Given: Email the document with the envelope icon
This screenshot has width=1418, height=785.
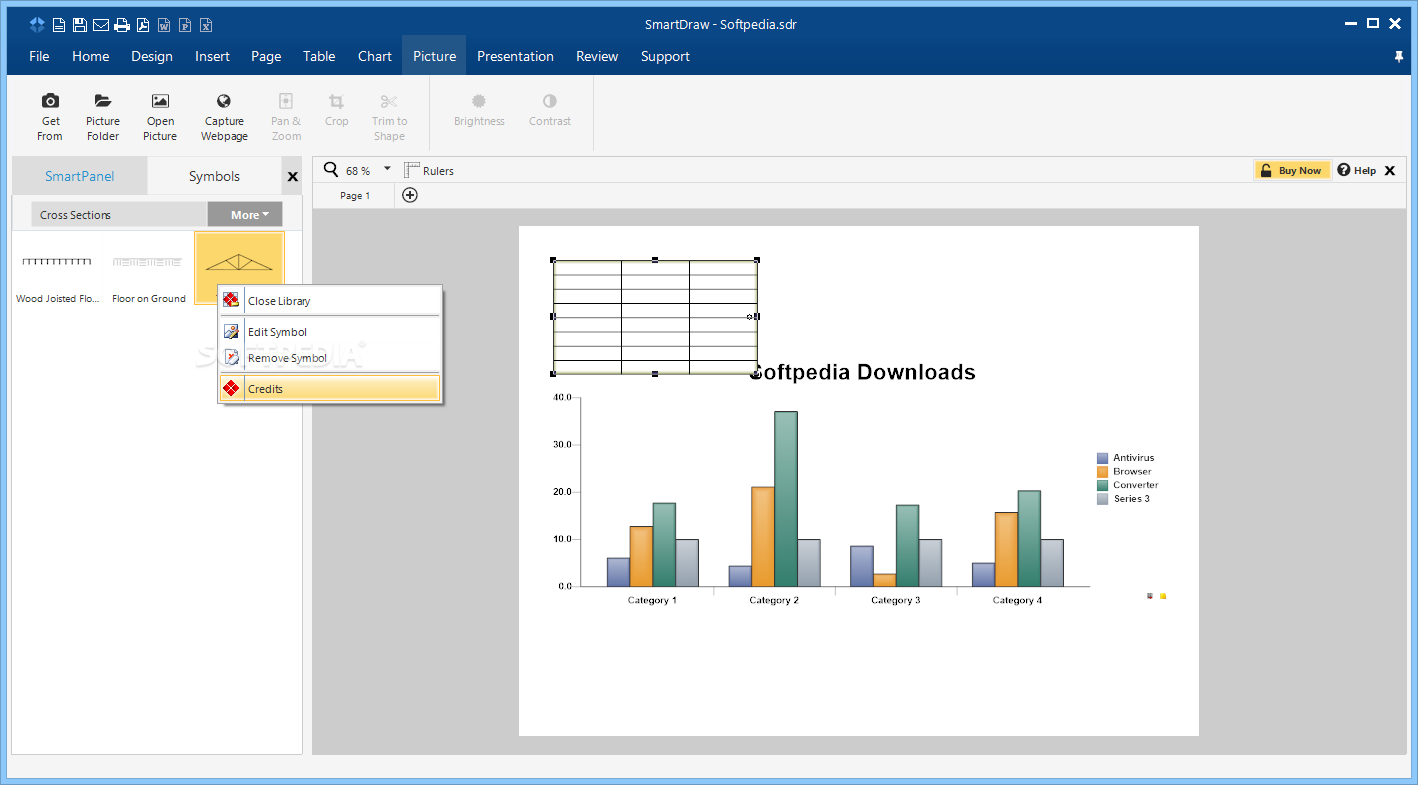Looking at the screenshot, I should (x=101, y=25).
